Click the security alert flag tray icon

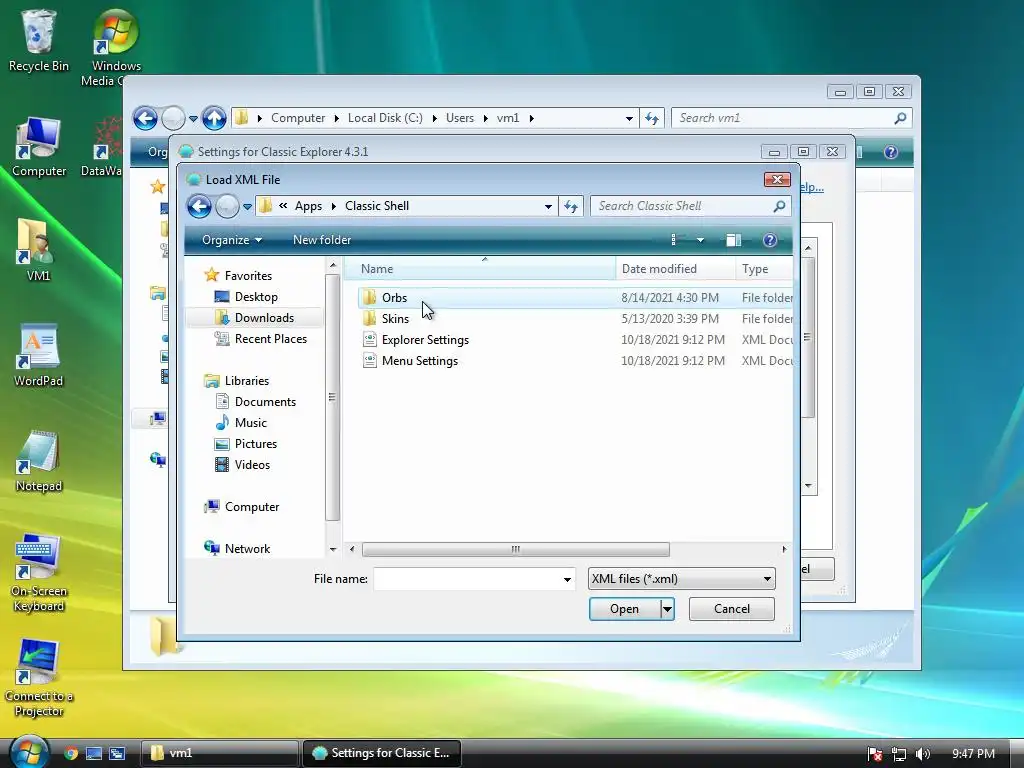875,754
